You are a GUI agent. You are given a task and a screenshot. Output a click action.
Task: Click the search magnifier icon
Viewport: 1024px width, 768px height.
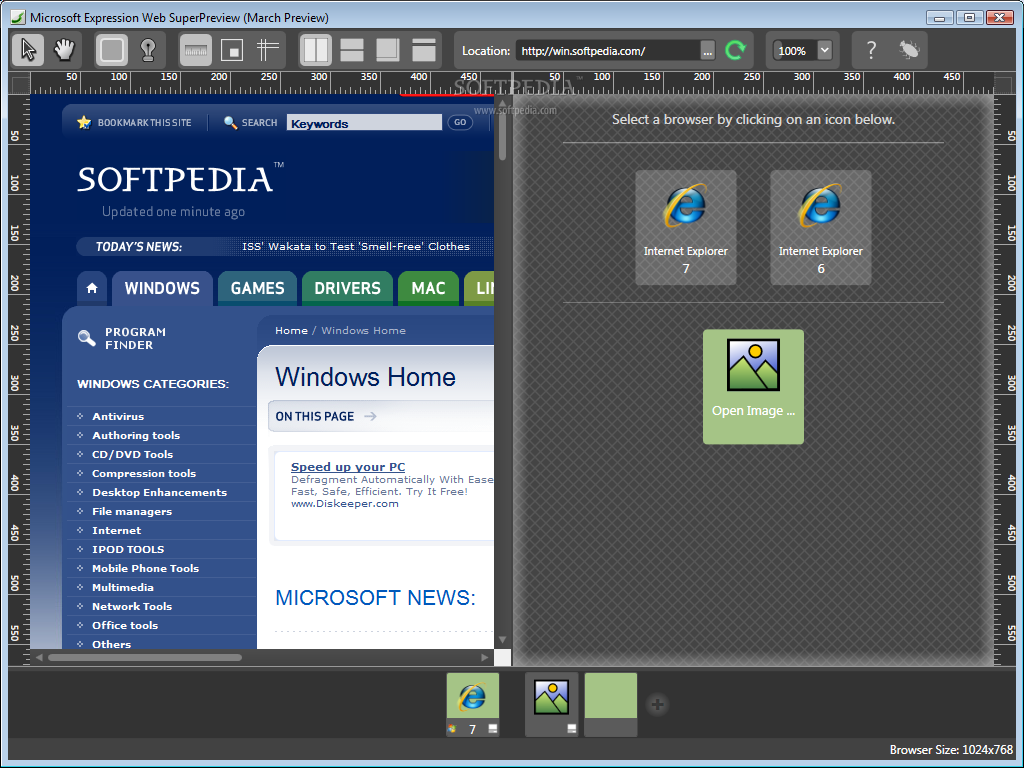230,122
